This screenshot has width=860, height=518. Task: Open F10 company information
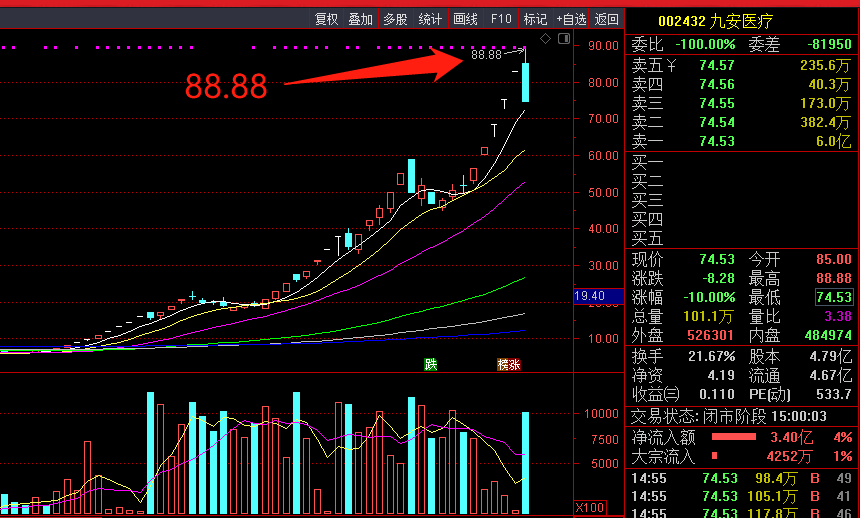click(x=501, y=19)
